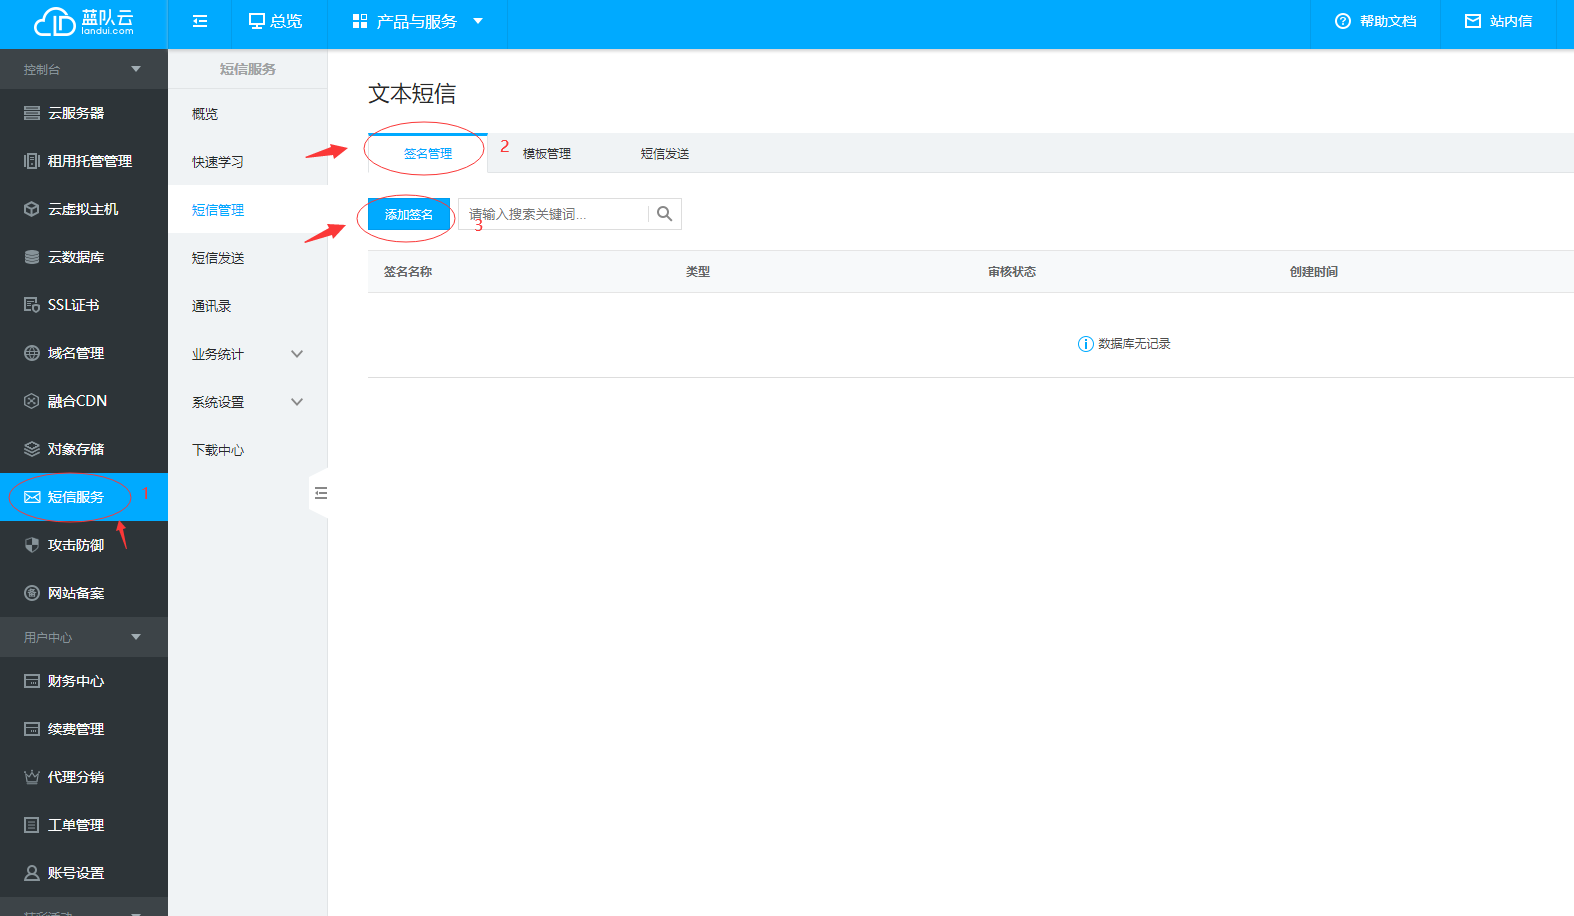Screen dimensions: 1574x916
Task: Focus the signature search keyword field
Action: click(x=553, y=214)
